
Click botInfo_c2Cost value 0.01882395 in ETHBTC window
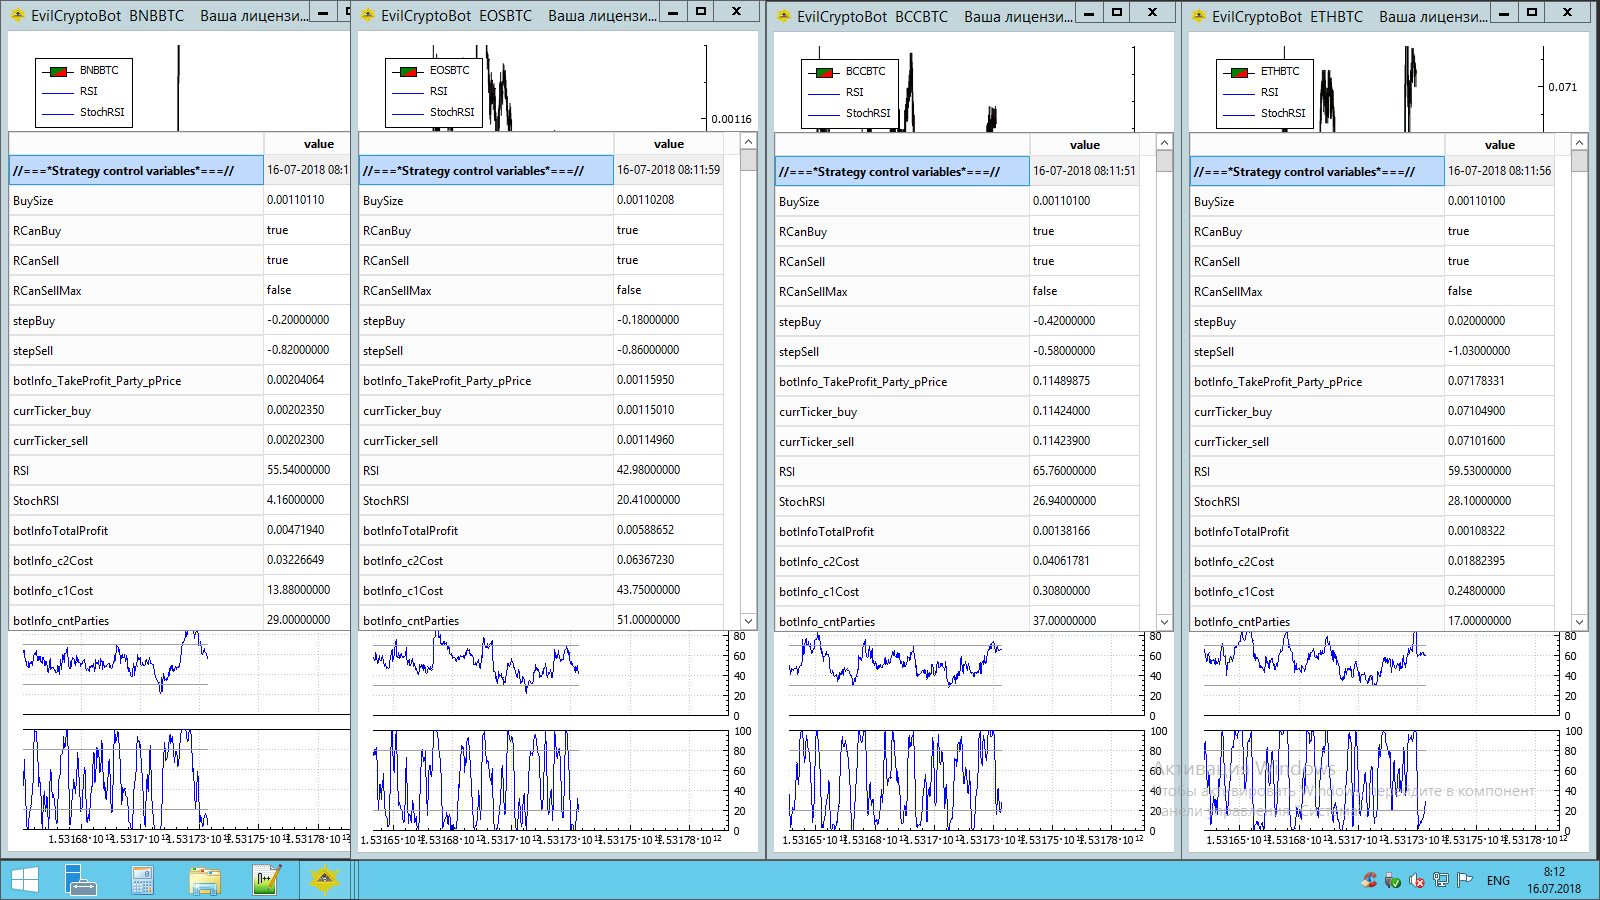click(x=1476, y=561)
